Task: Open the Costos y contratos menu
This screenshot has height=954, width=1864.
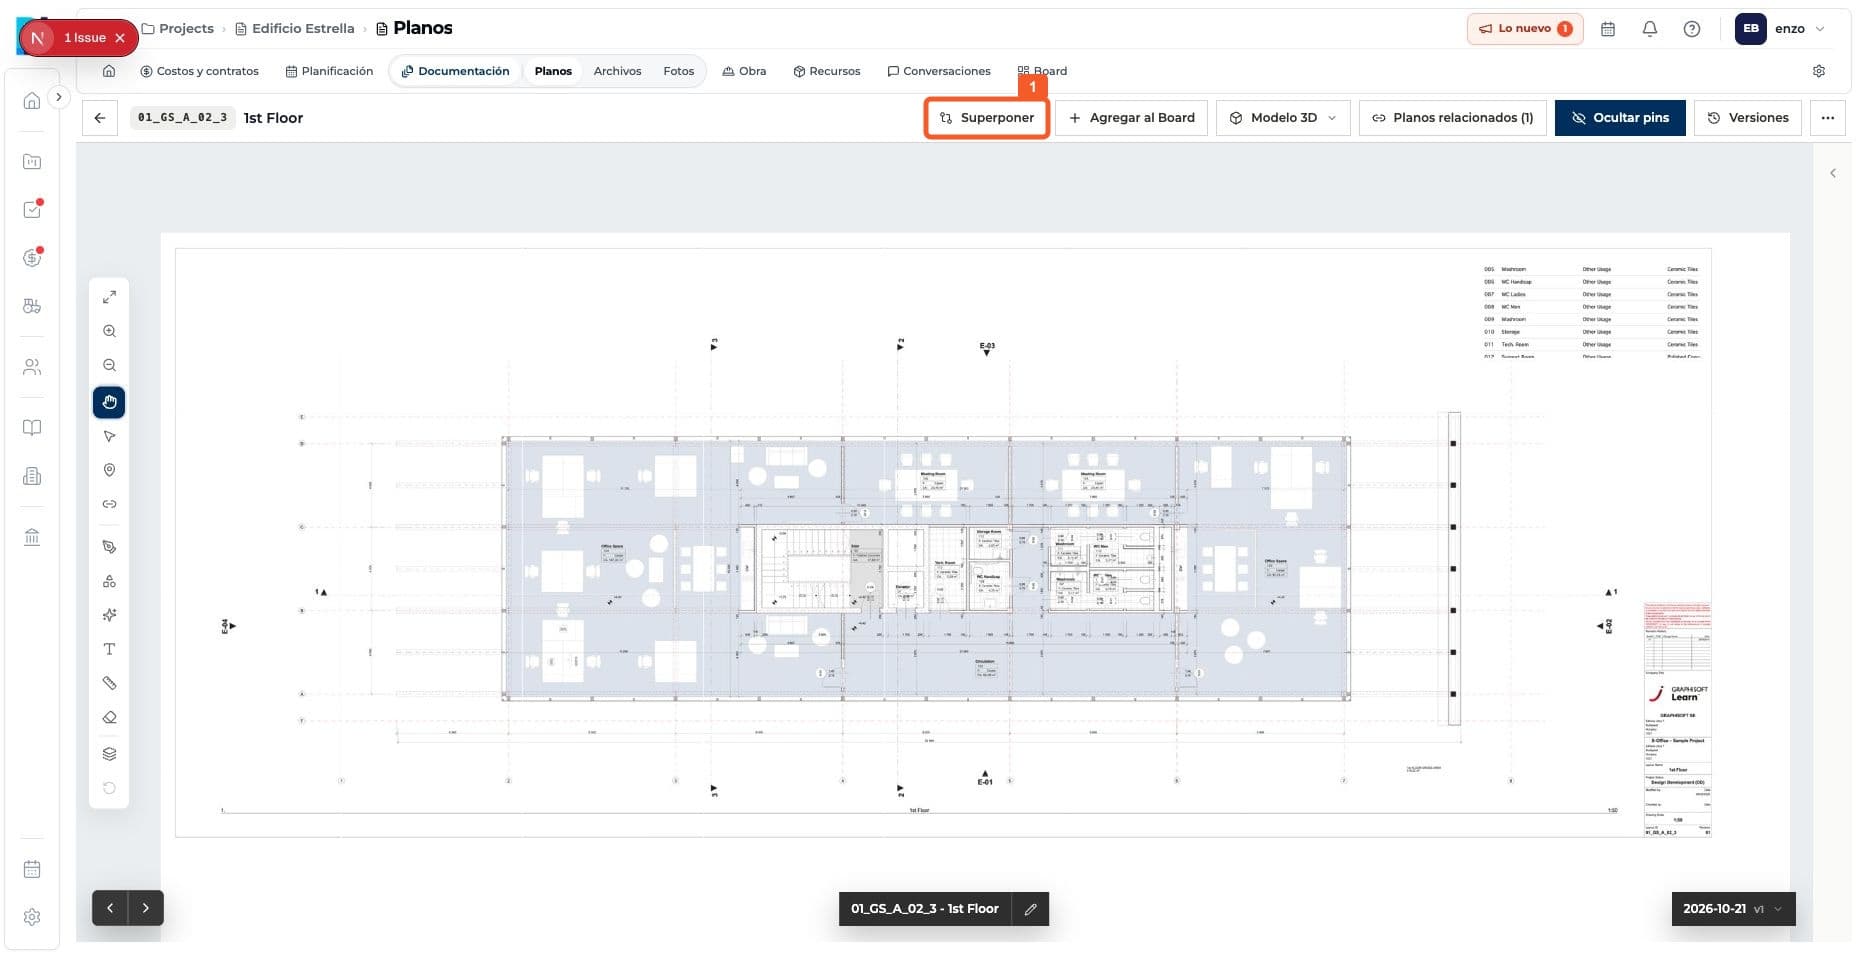Action: (x=199, y=71)
